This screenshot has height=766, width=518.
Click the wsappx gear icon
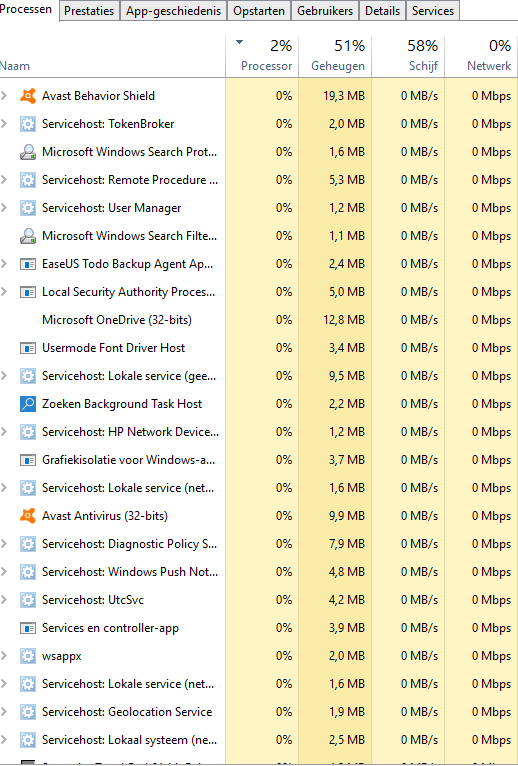pos(28,656)
